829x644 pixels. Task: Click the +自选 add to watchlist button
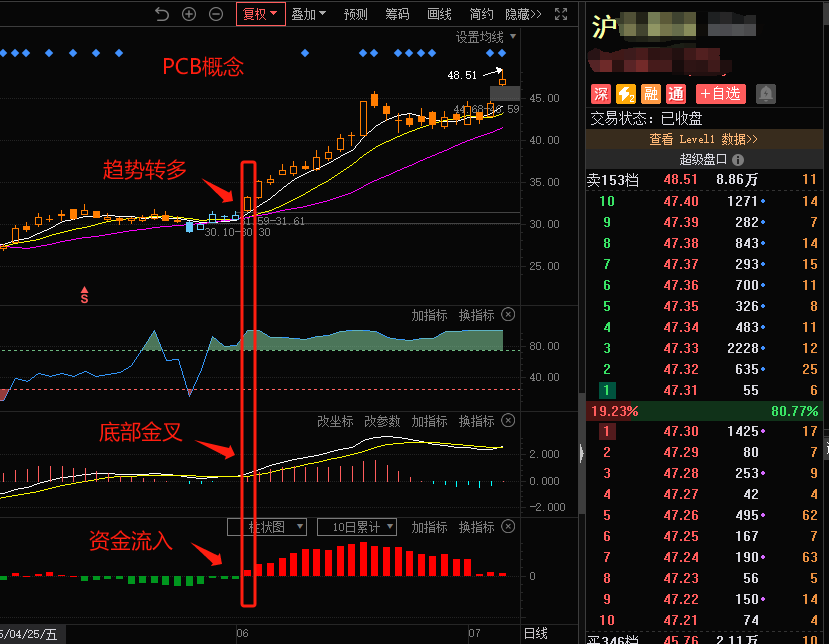[x=721, y=94]
